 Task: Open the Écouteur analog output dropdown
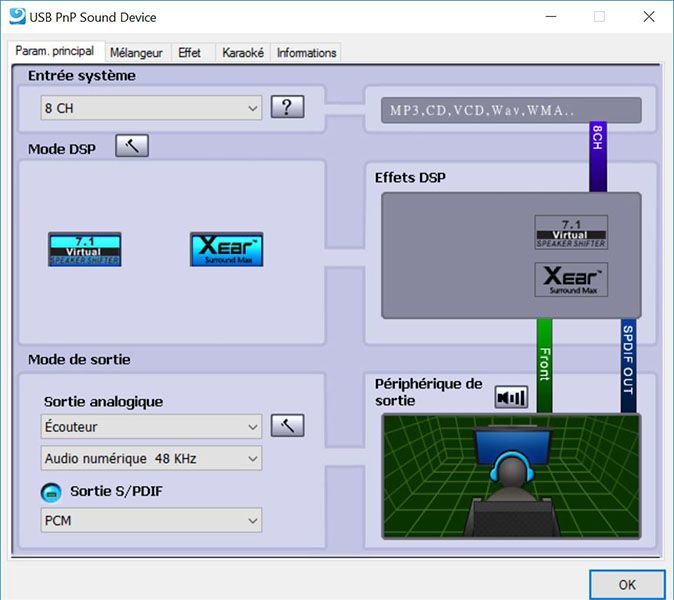152,427
